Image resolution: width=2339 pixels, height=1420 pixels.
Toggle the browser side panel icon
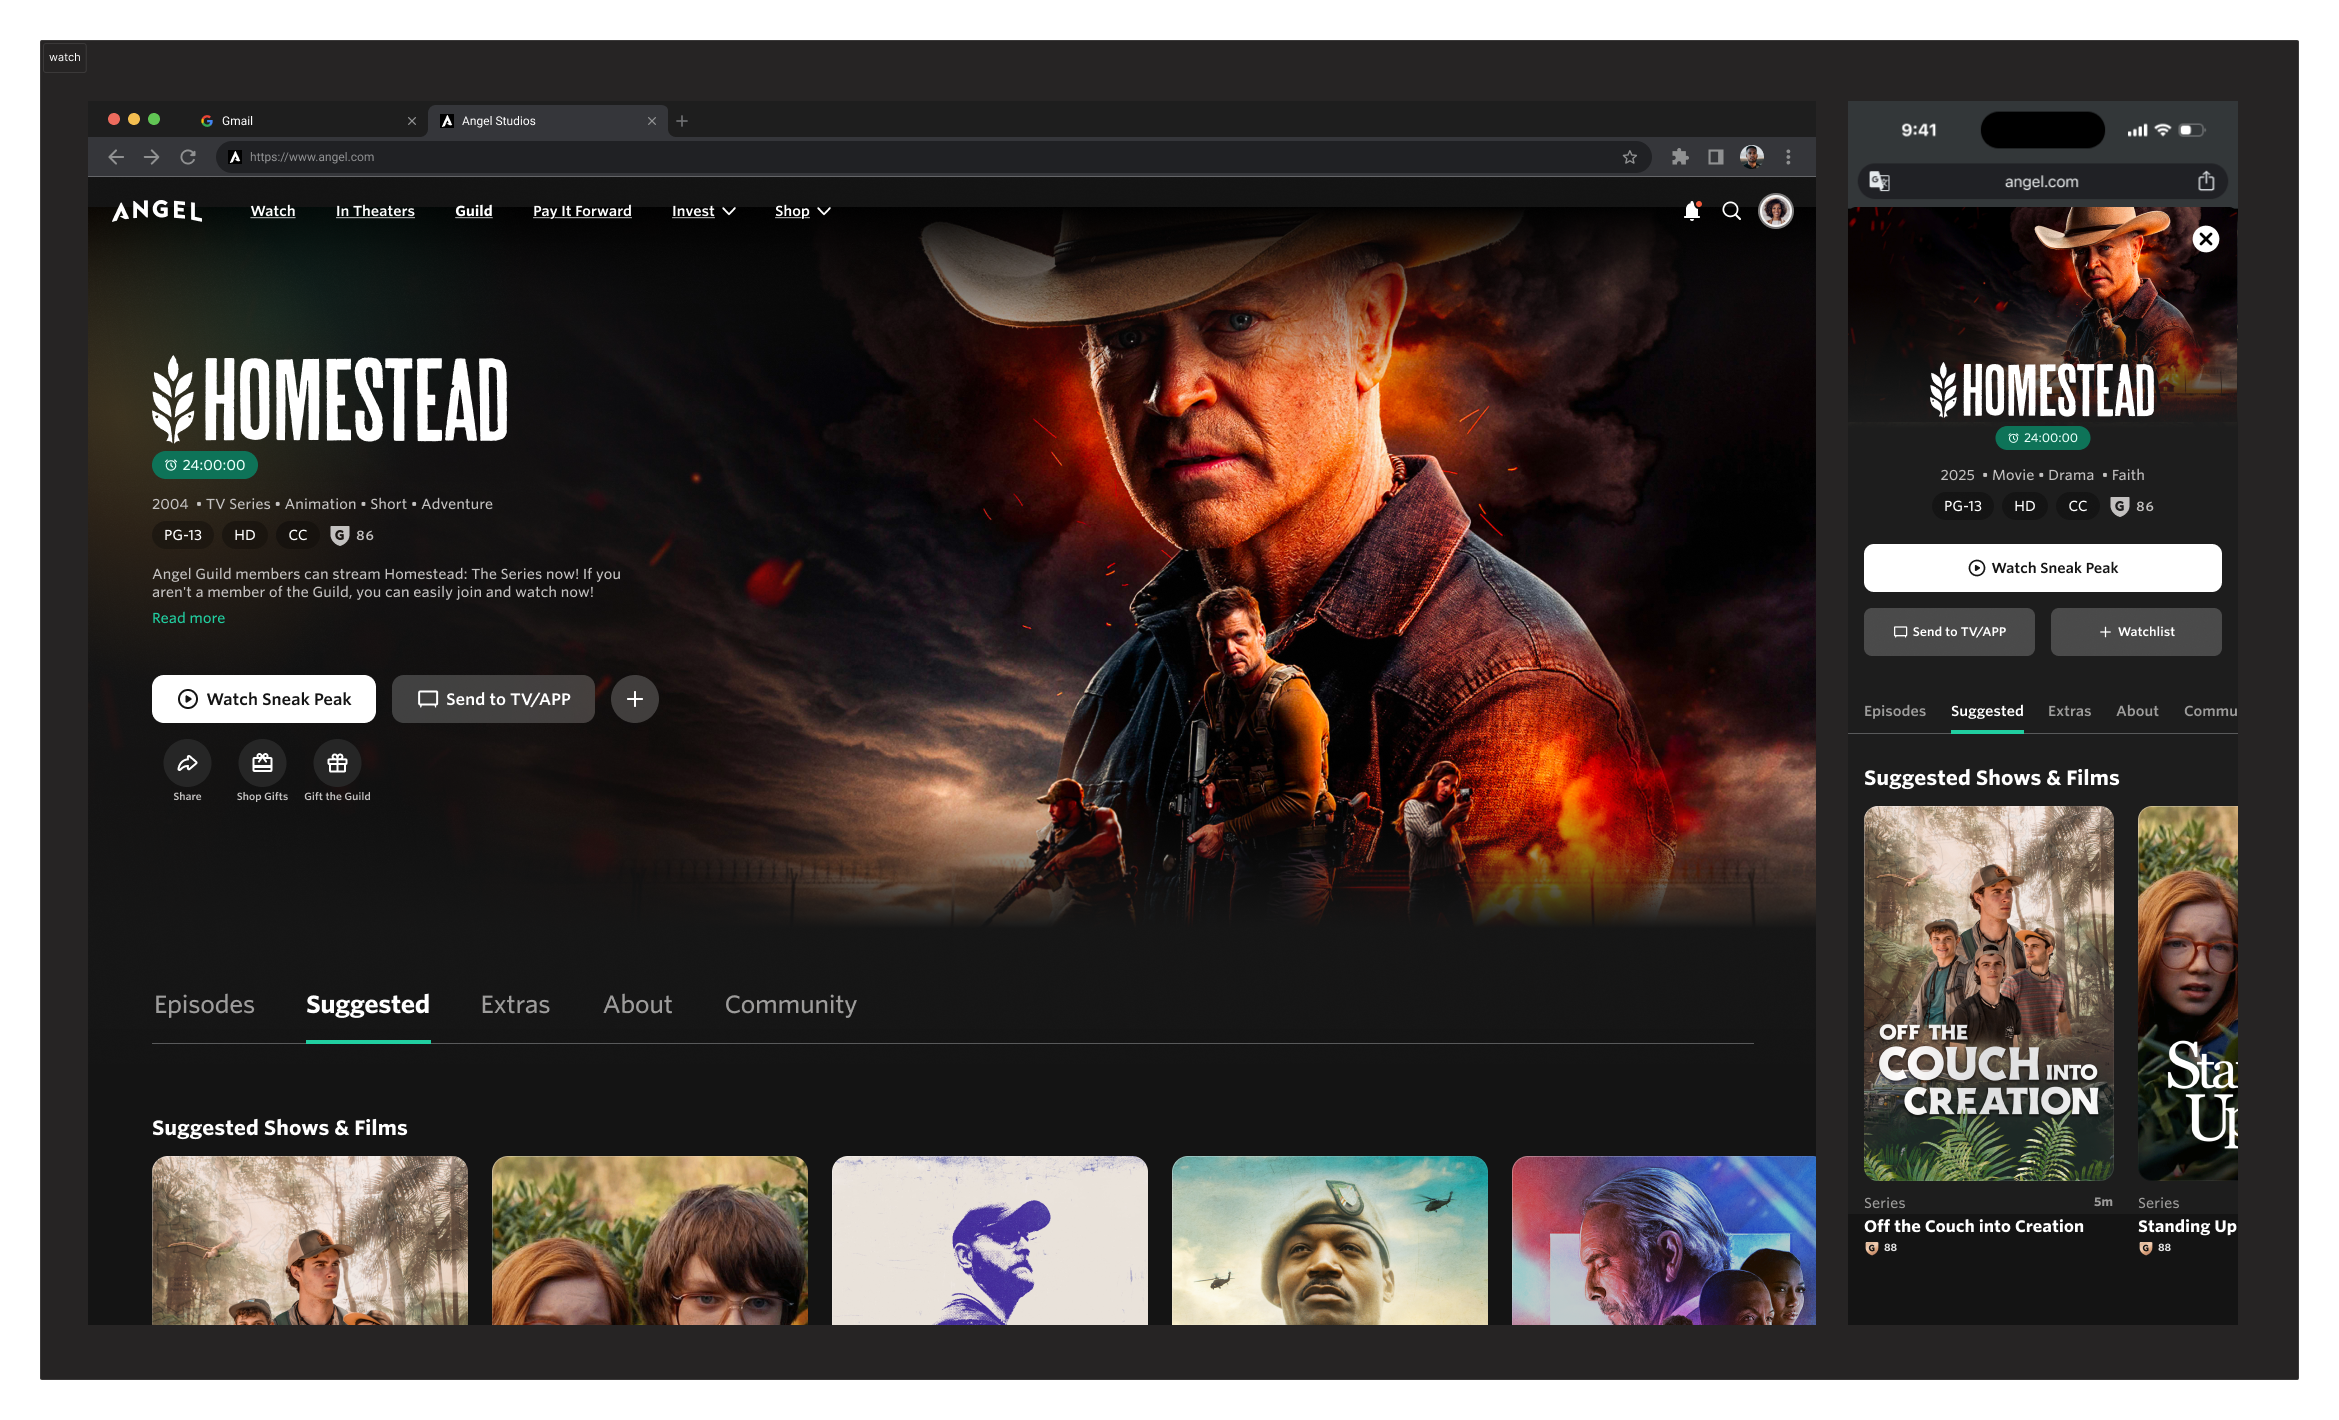click(1715, 157)
